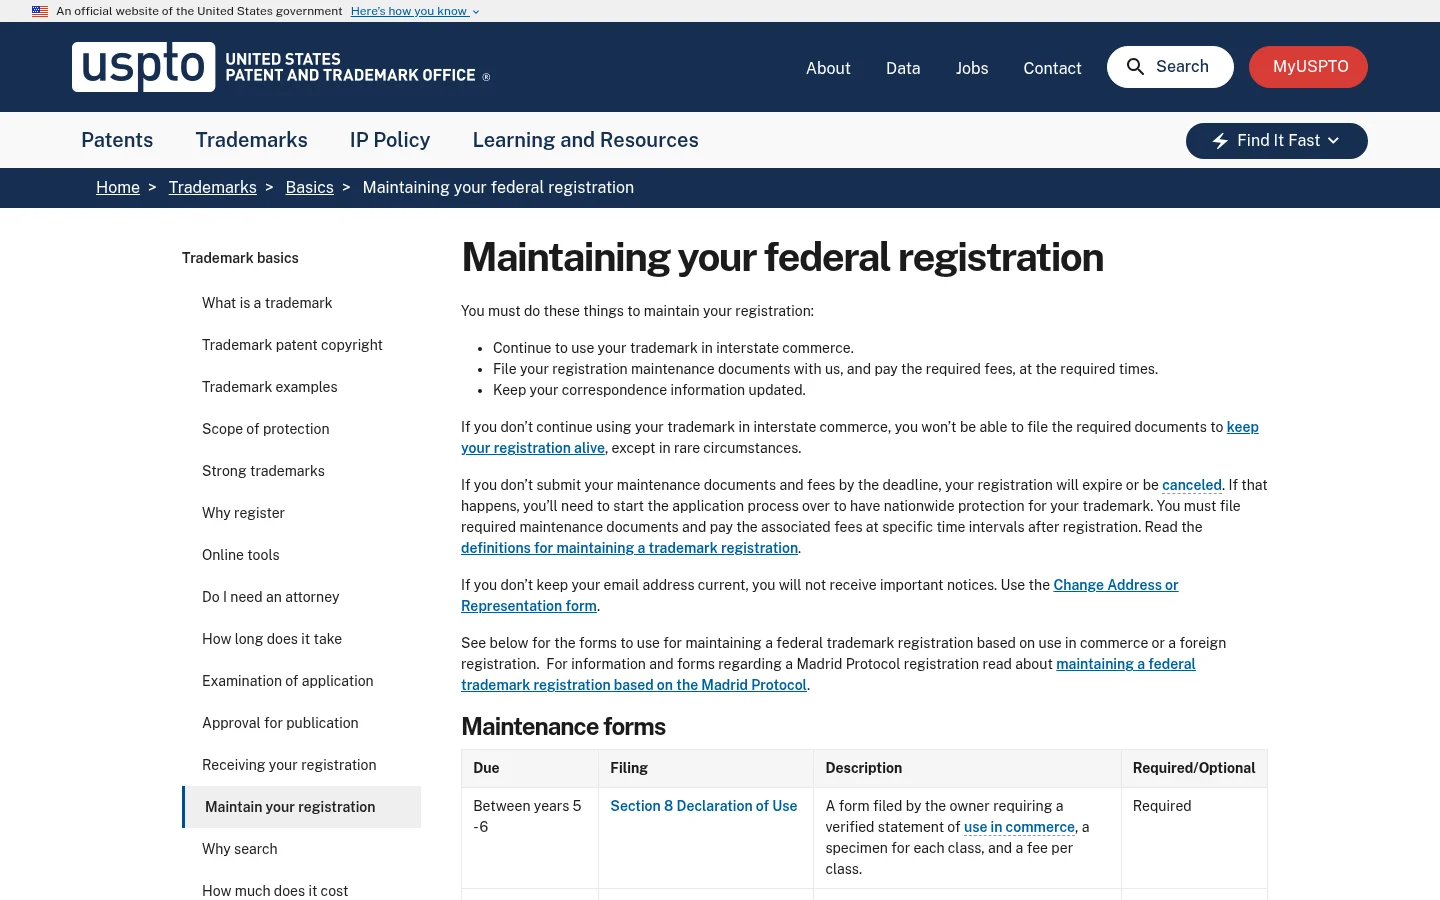
Task: Open "Trademark examples" in sidebar
Action: pos(270,387)
